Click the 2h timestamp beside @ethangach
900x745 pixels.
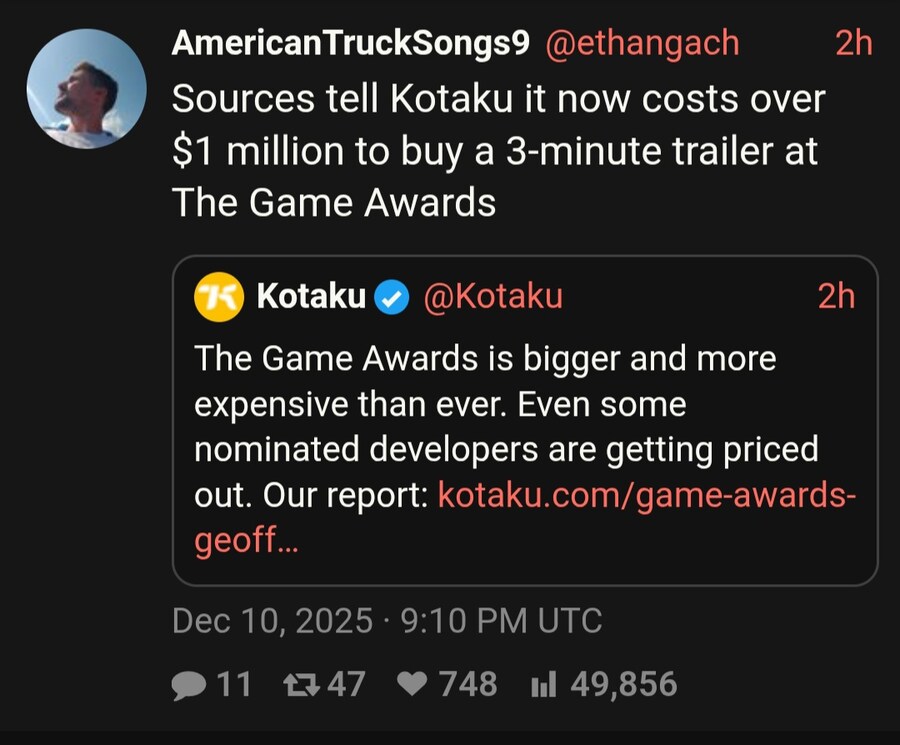click(852, 43)
